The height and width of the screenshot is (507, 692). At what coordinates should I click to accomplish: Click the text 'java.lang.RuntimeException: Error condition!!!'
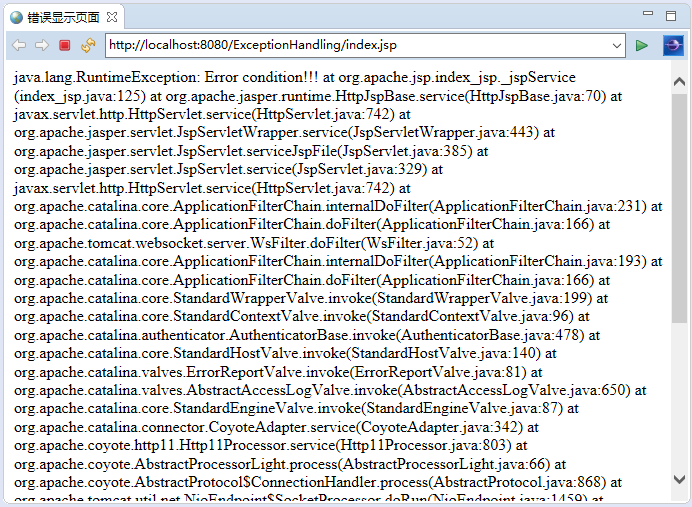pyautogui.click(x=166, y=77)
